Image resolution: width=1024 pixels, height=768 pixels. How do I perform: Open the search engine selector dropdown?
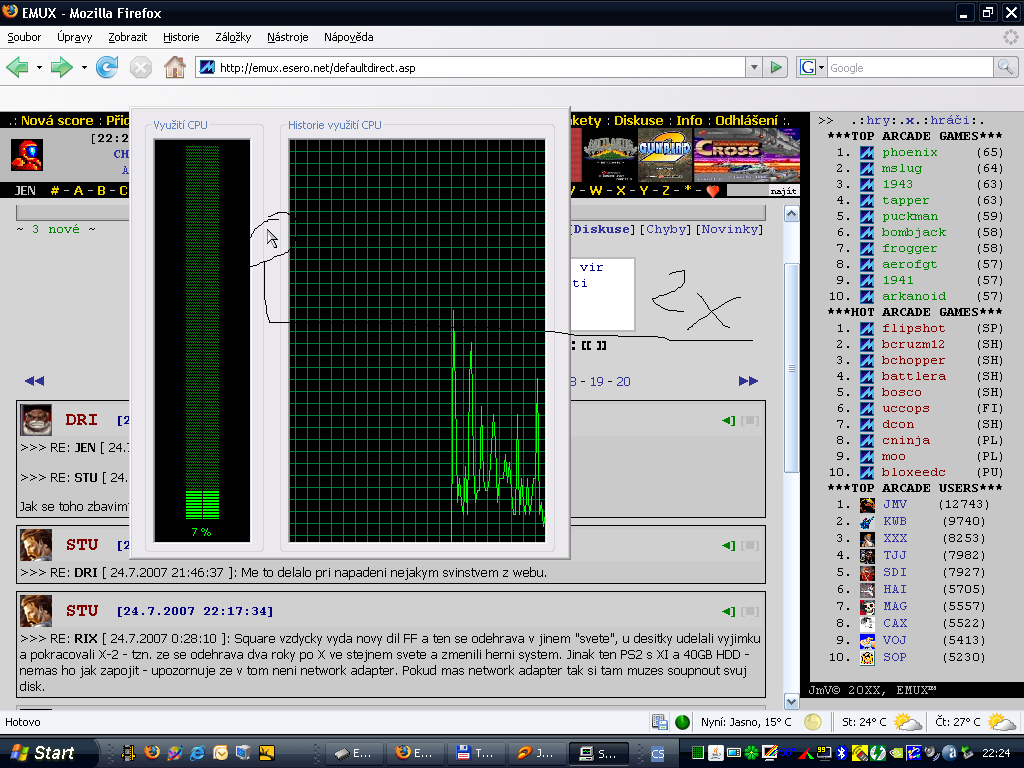point(822,67)
